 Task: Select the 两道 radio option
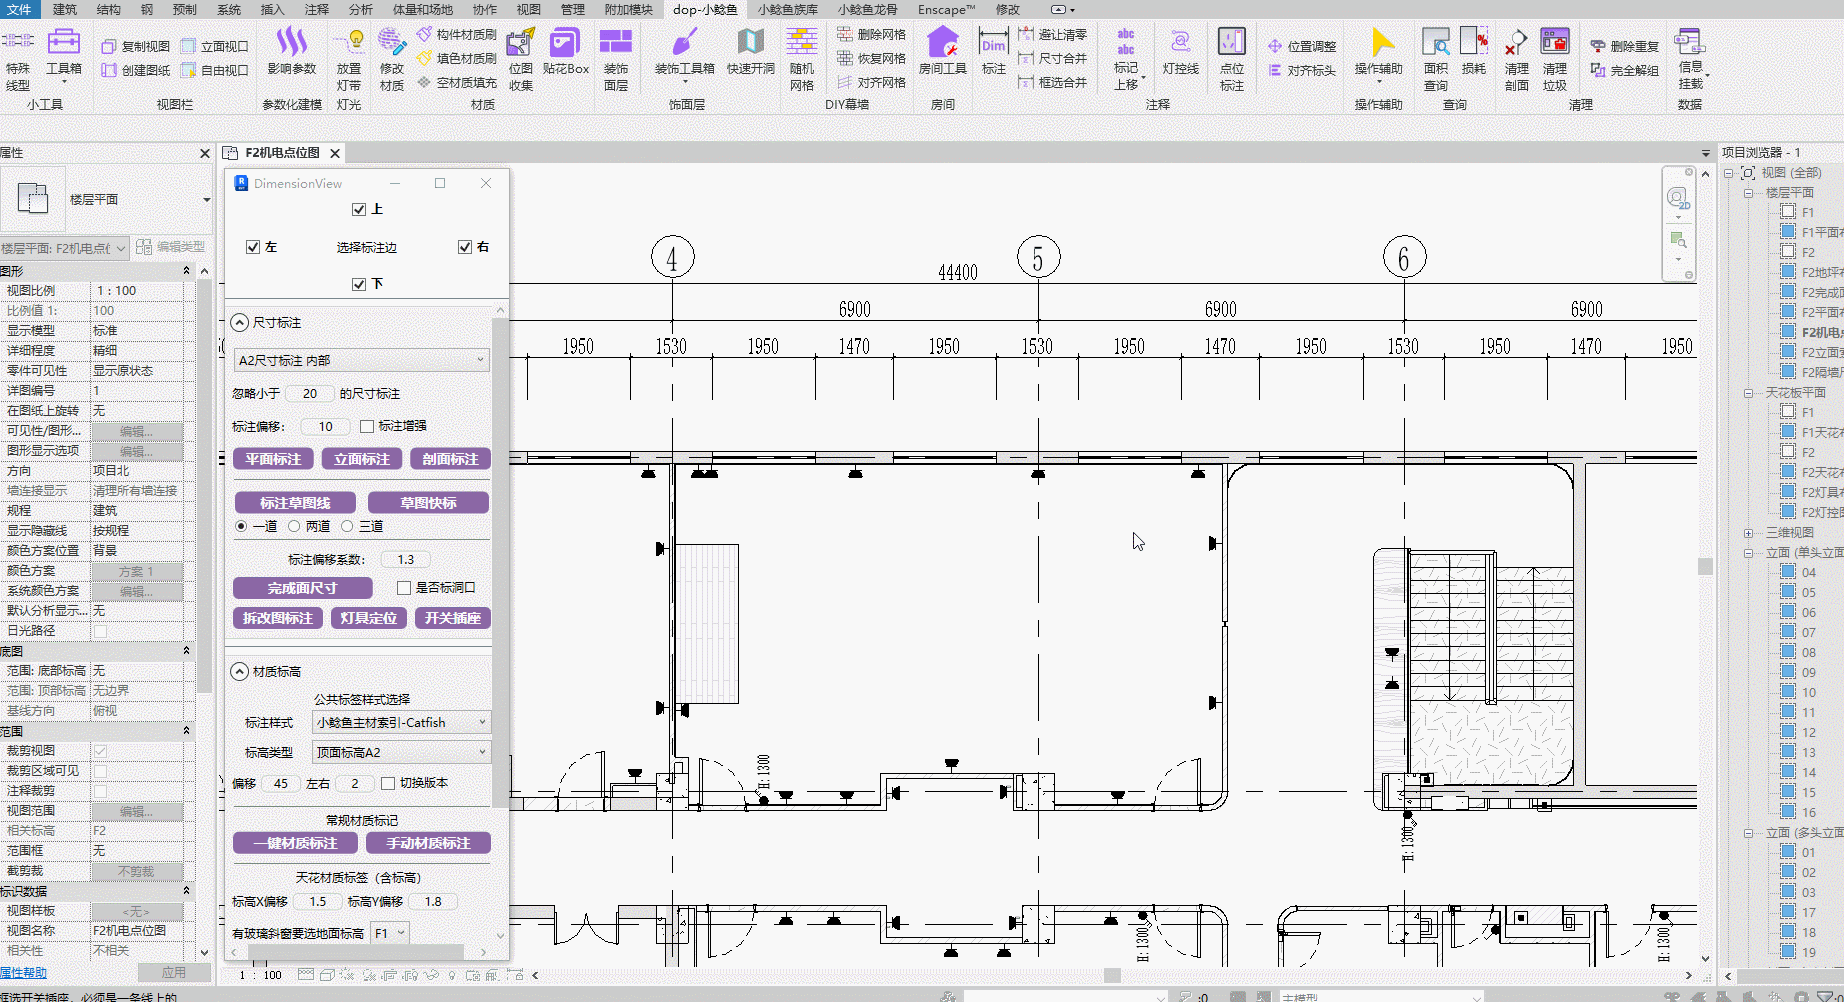pyautogui.click(x=294, y=526)
